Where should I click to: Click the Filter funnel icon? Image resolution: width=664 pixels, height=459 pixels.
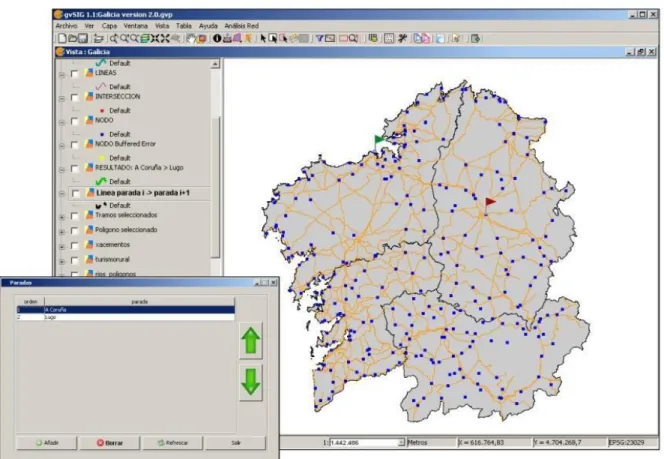(x=319, y=39)
